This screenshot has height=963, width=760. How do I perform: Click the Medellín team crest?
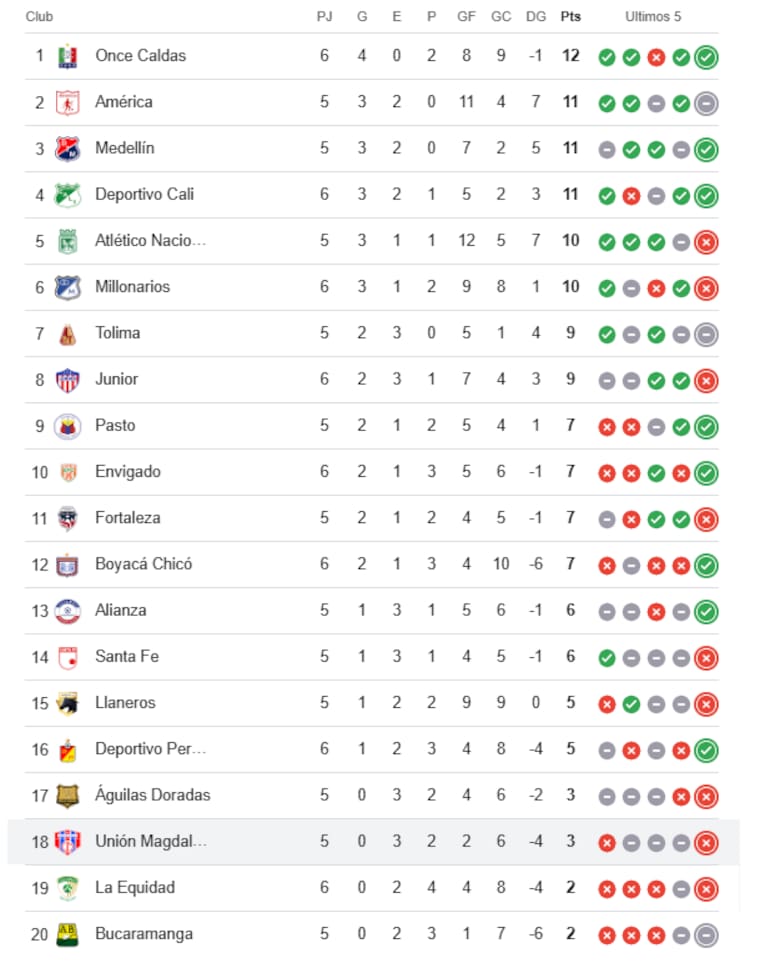click(x=67, y=148)
